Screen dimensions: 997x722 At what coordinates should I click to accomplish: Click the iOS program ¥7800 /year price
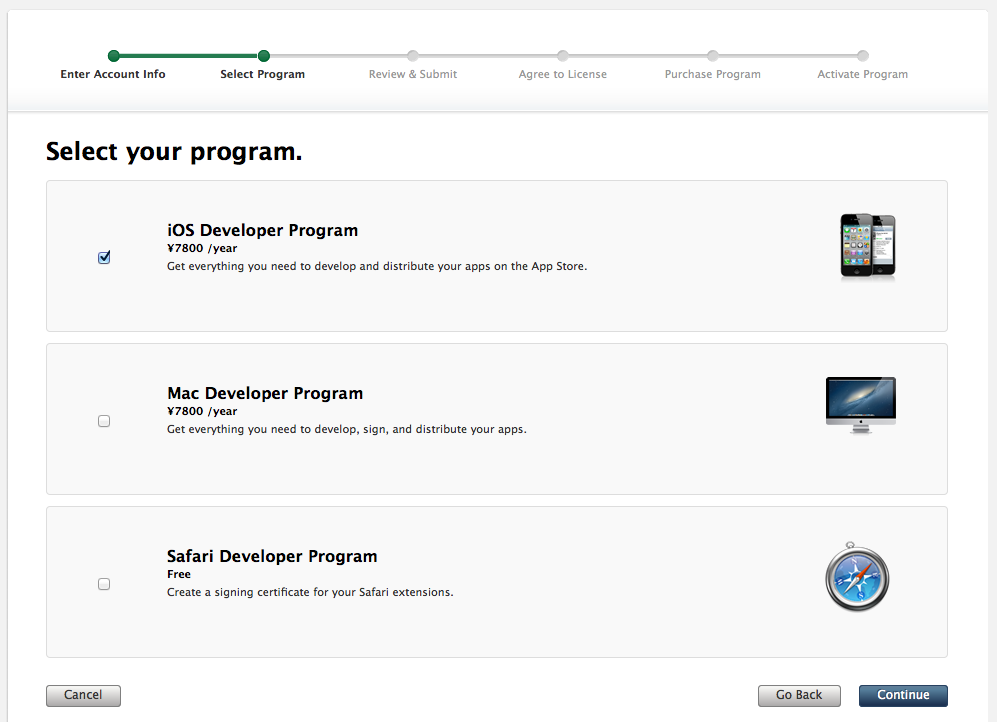click(202, 249)
